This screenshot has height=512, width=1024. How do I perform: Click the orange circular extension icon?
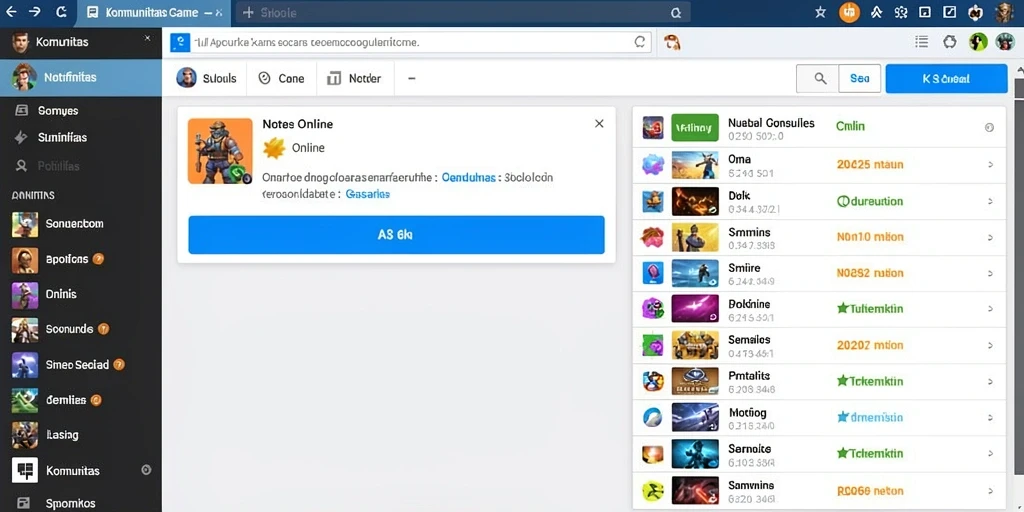pyautogui.click(x=849, y=12)
